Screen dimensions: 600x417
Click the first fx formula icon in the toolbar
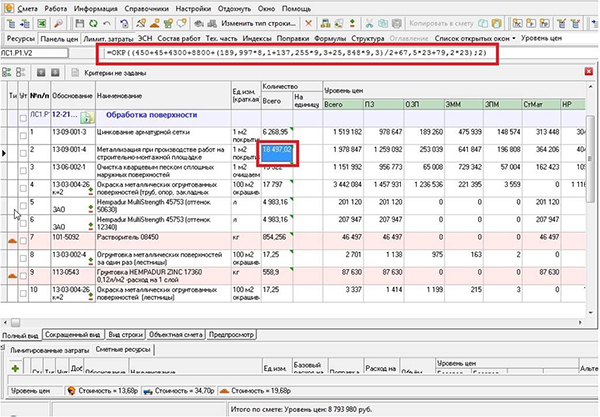pyautogui.click(x=517, y=24)
